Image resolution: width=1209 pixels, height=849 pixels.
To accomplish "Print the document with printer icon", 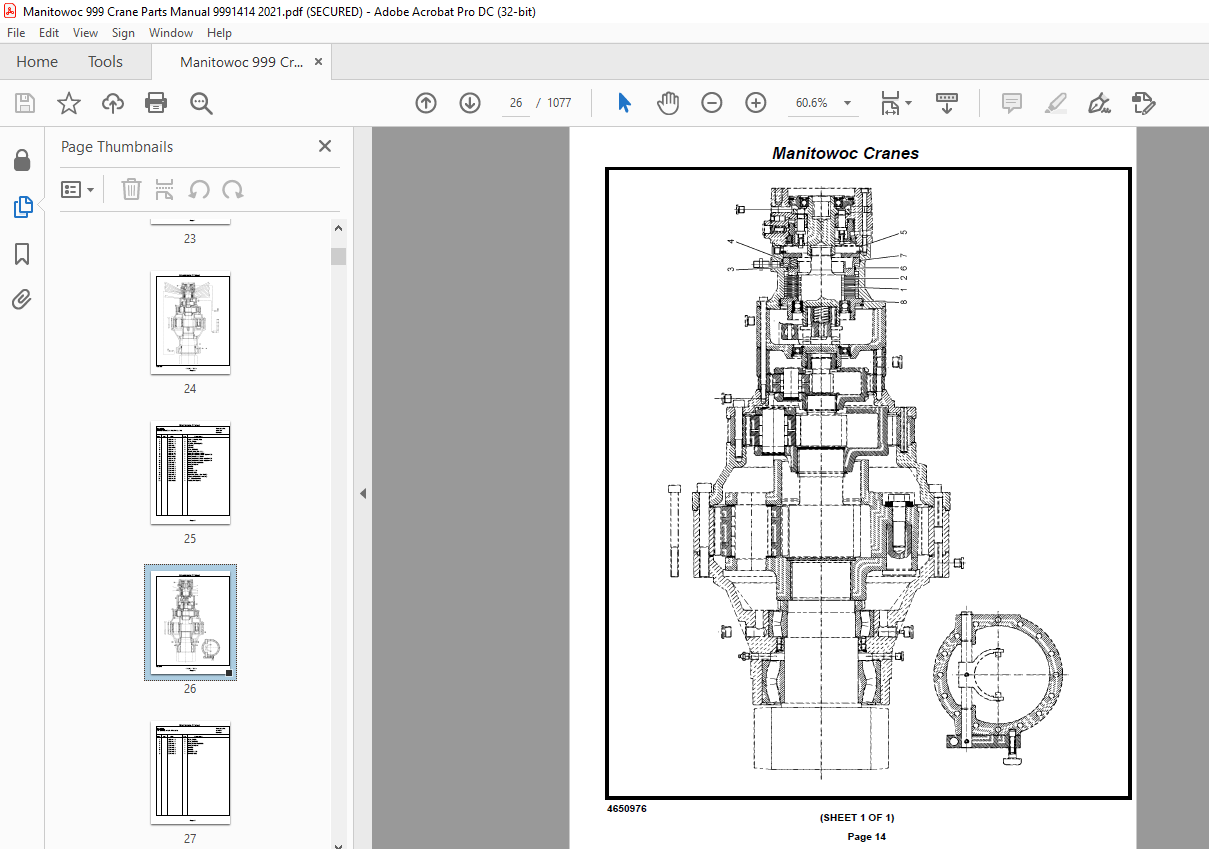I will coord(156,103).
